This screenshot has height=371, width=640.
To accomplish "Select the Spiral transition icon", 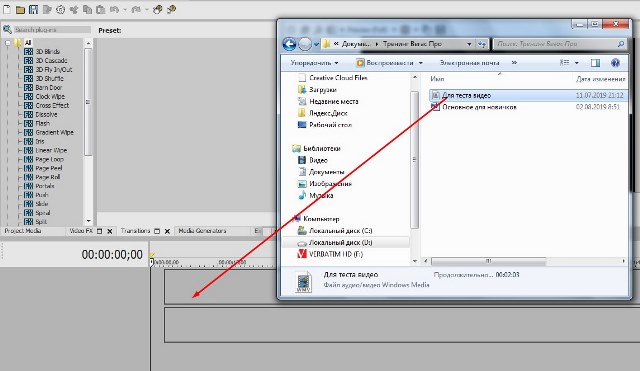I will coord(29,213).
